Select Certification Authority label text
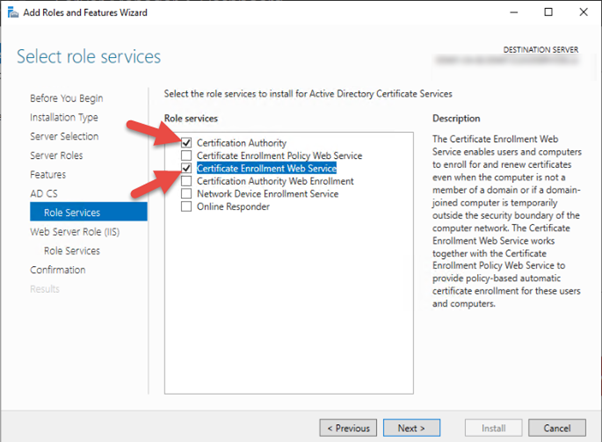The width and height of the screenshot is (602, 442). pyautogui.click(x=241, y=143)
